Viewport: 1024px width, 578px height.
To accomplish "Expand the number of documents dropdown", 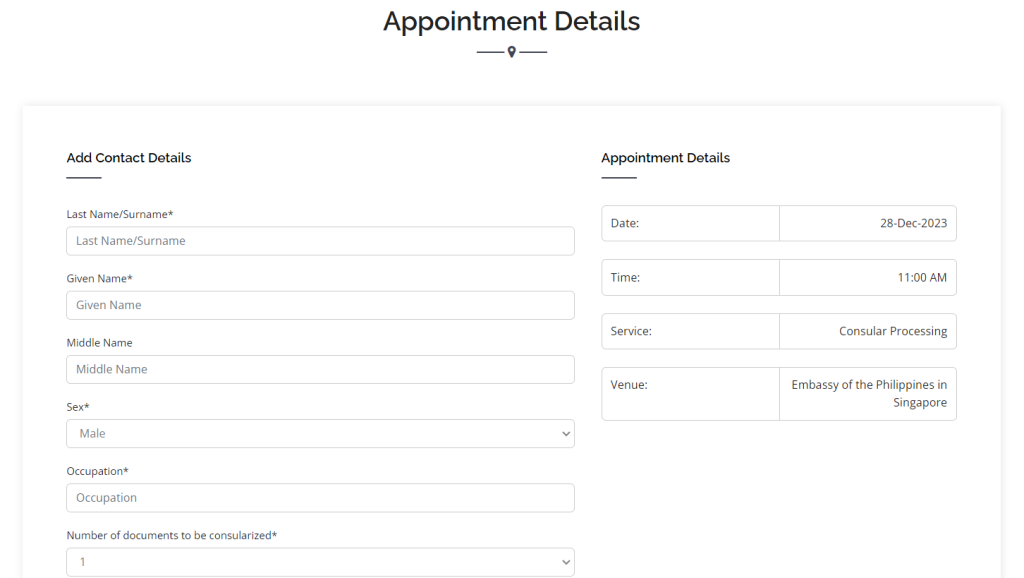I will [x=320, y=562].
